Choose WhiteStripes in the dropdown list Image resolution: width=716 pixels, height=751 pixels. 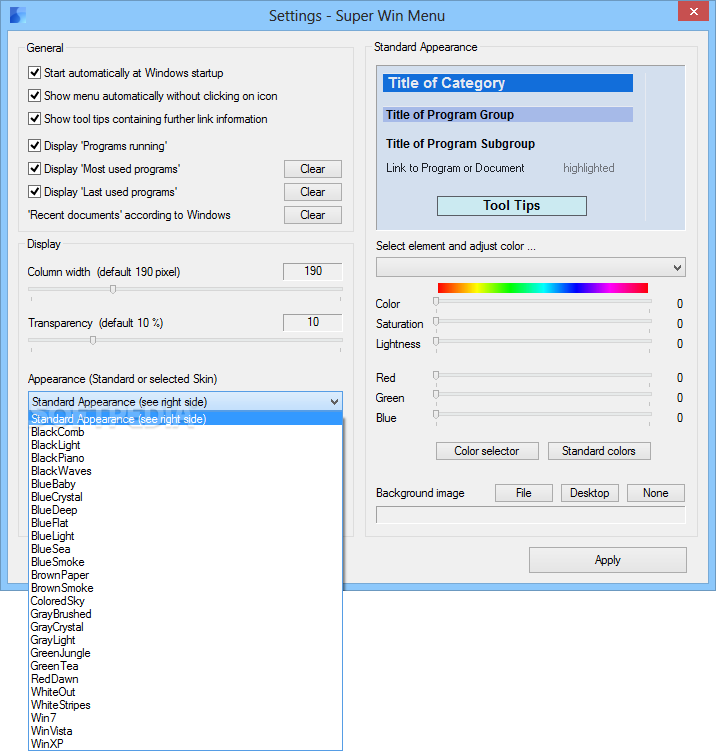pos(186,705)
